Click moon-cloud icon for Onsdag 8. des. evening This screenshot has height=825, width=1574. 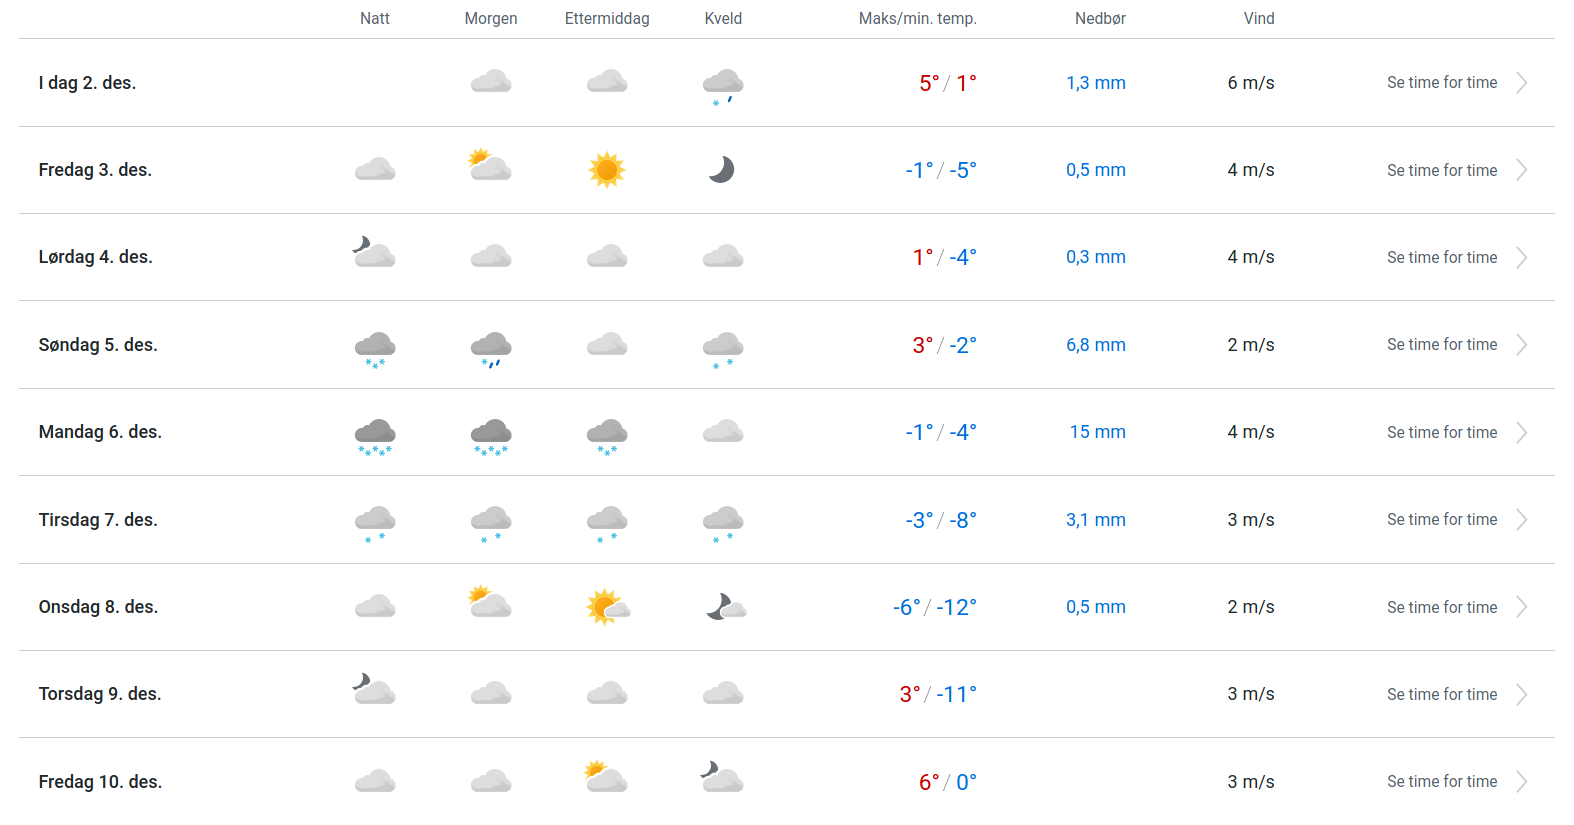coord(726,607)
